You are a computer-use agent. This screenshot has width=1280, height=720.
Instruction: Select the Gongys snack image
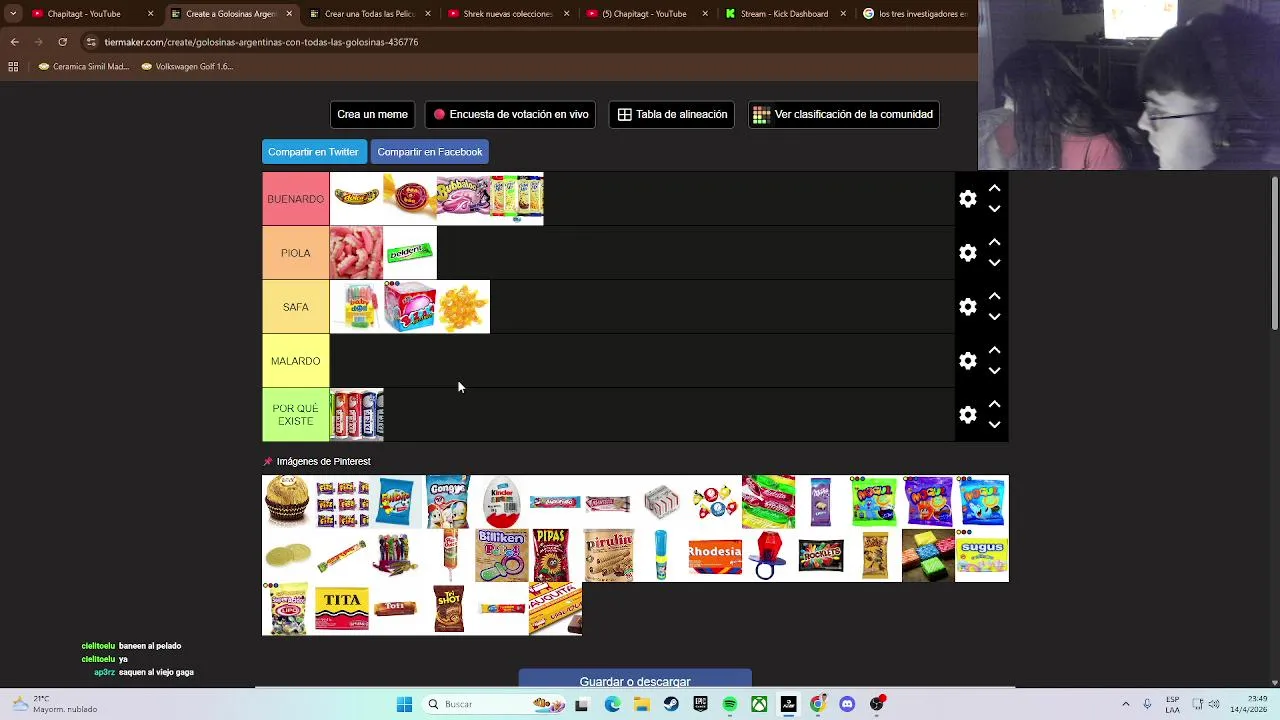pyautogui.click(x=448, y=501)
